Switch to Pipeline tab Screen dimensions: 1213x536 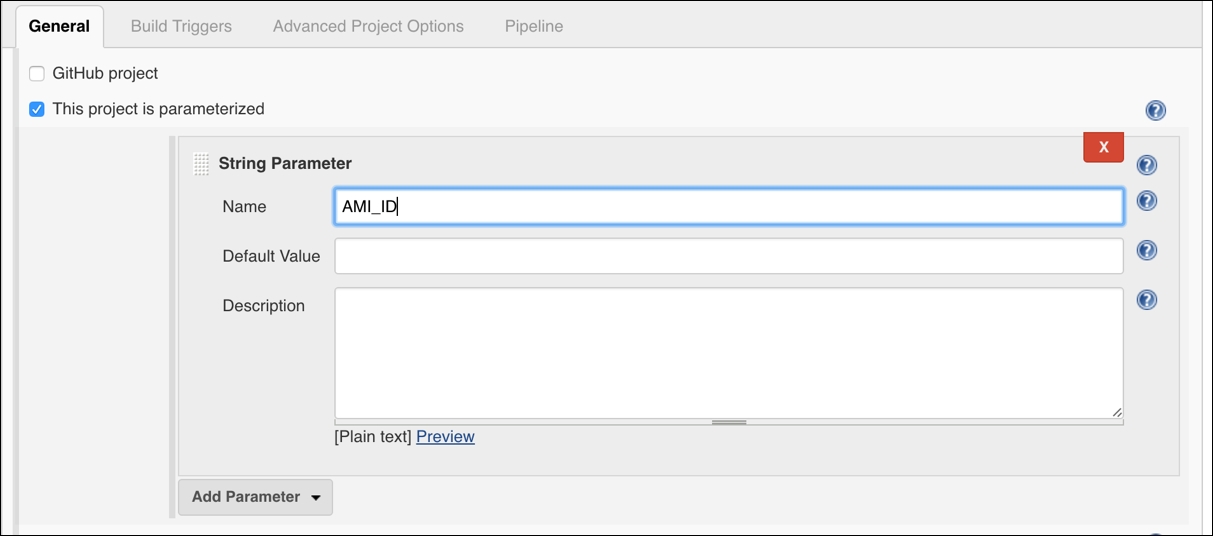pos(534,26)
